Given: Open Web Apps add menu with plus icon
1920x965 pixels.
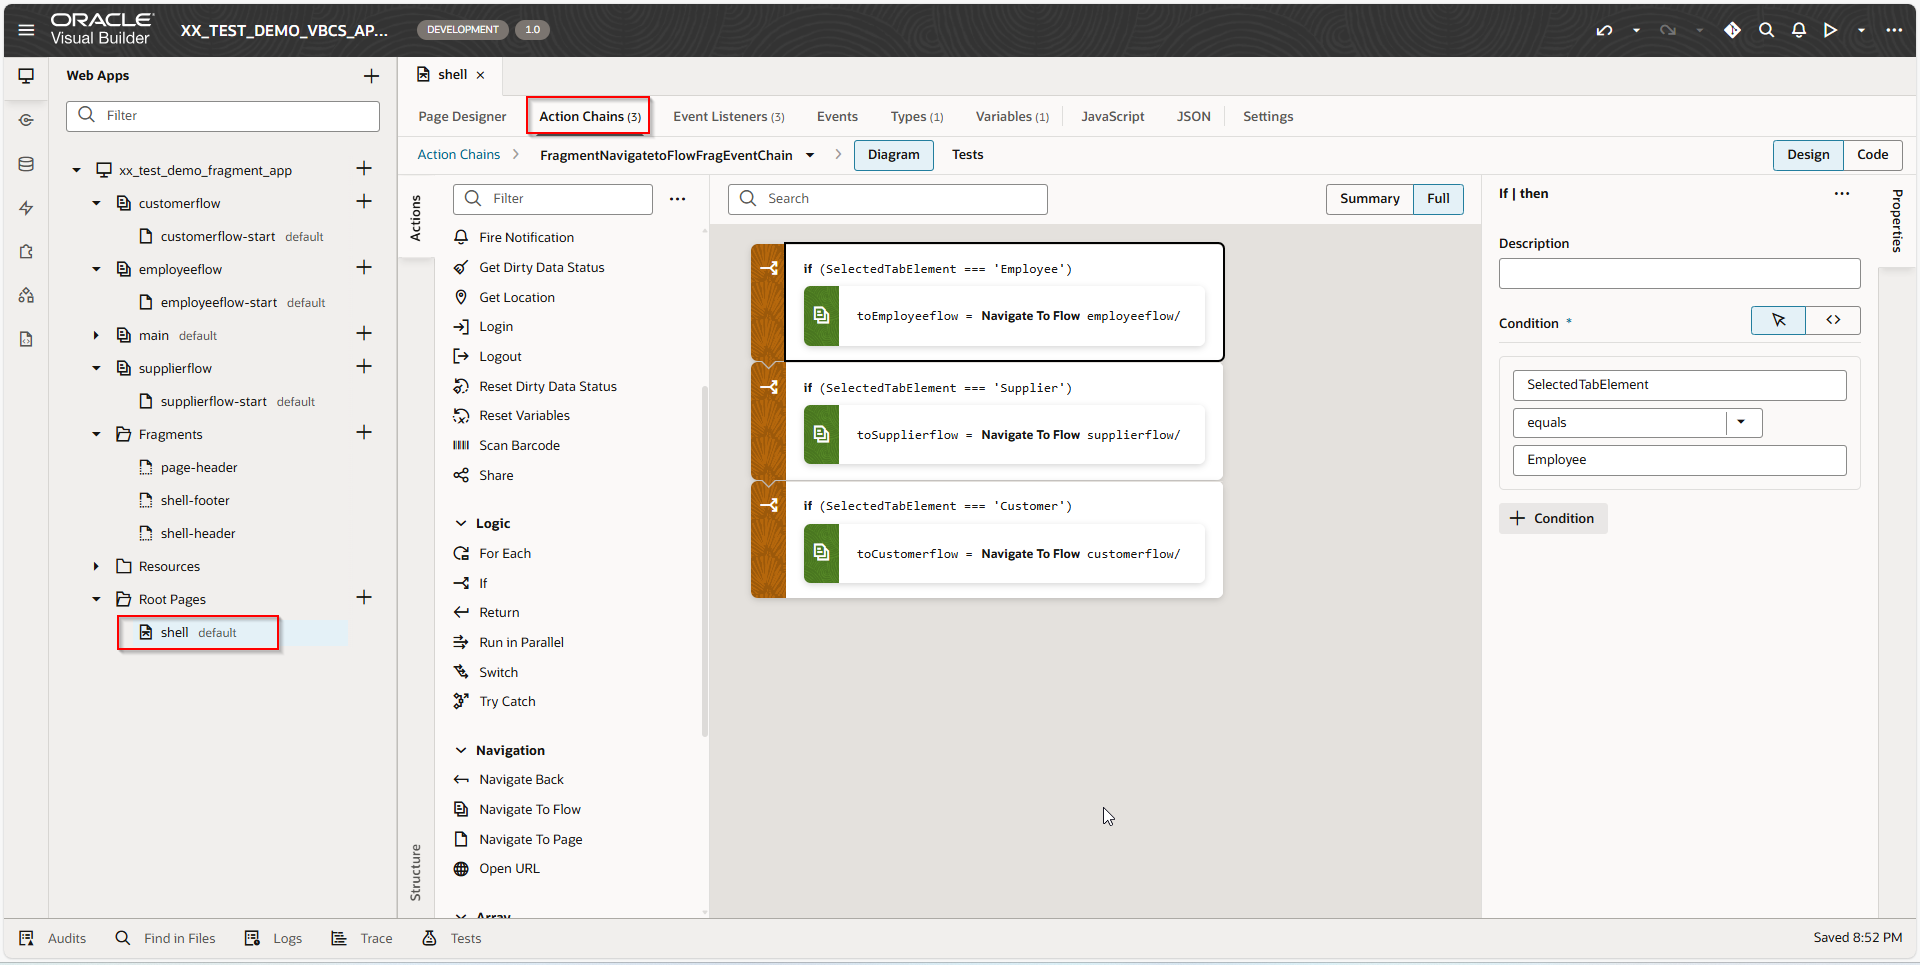Looking at the screenshot, I should tap(371, 75).
